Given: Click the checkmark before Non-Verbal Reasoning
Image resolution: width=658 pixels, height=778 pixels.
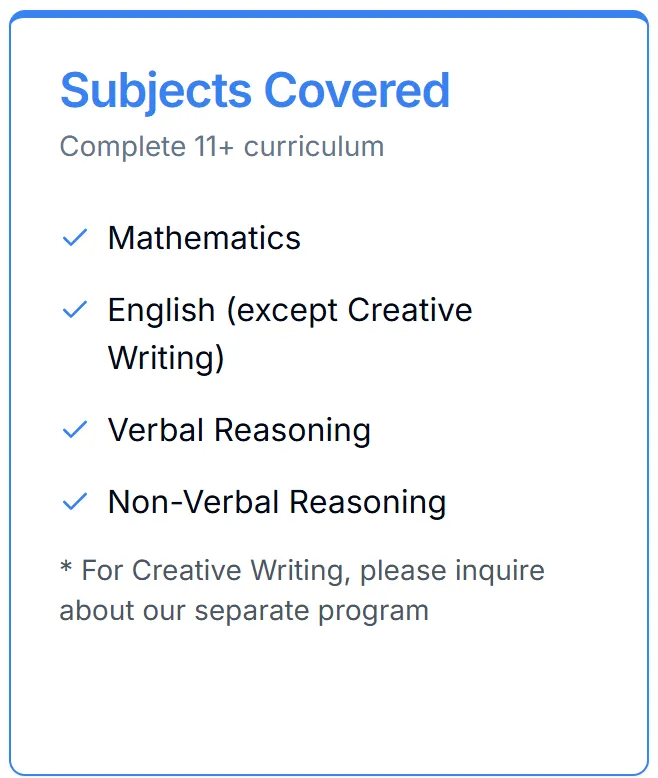Looking at the screenshot, I should [75, 502].
